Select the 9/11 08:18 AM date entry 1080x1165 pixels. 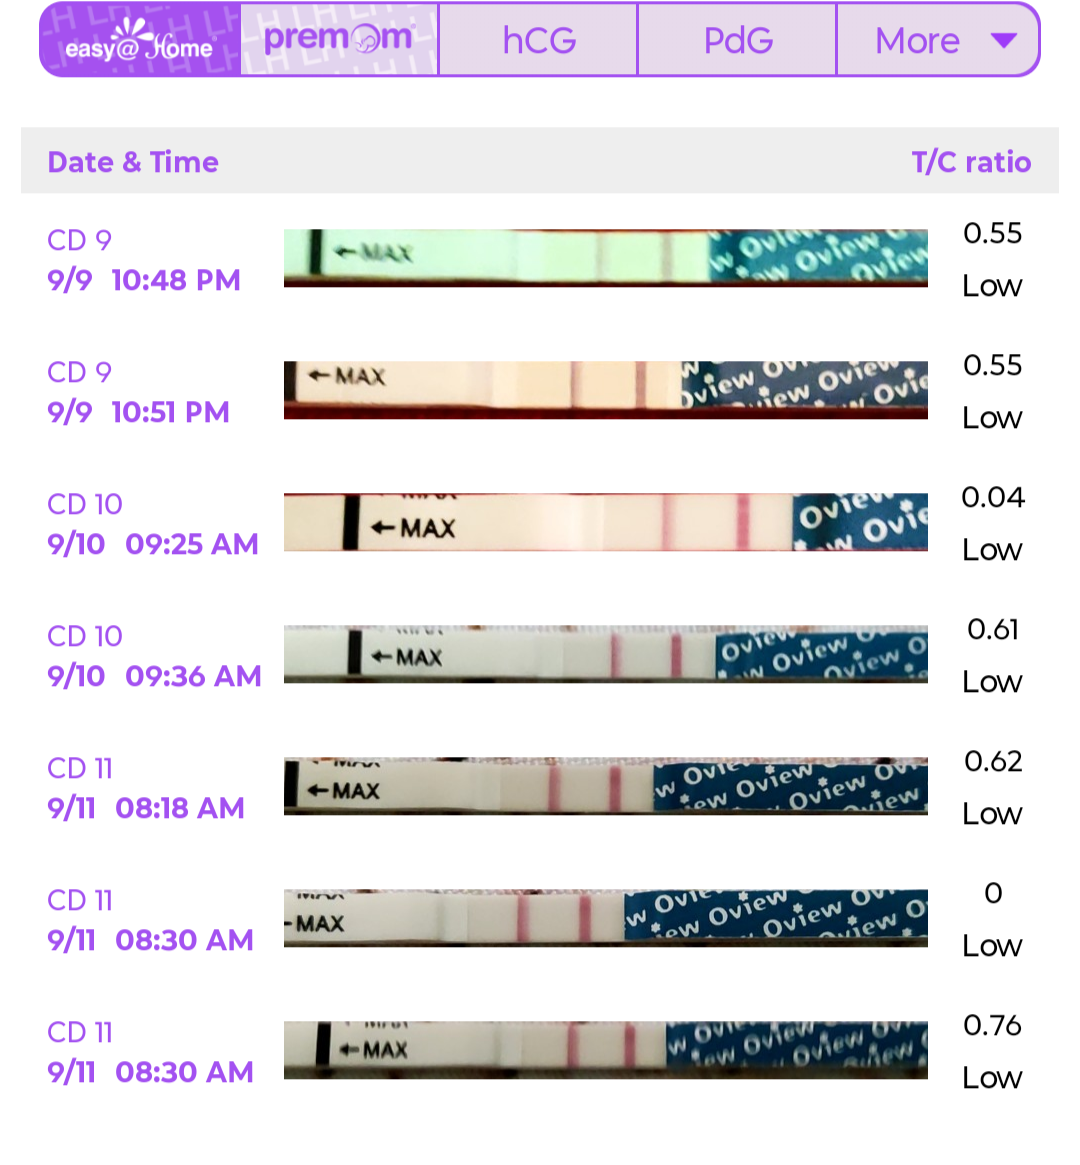(x=146, y=808)
